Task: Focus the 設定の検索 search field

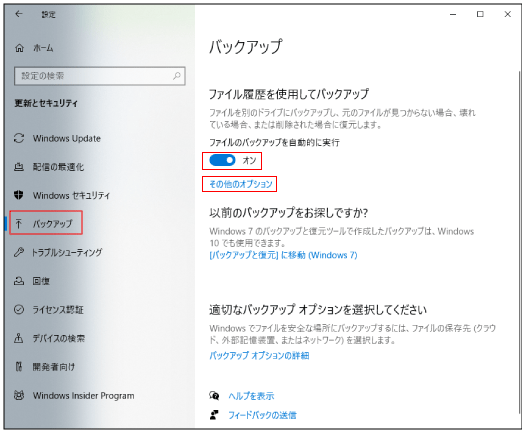Action: [x=100, y=76]
